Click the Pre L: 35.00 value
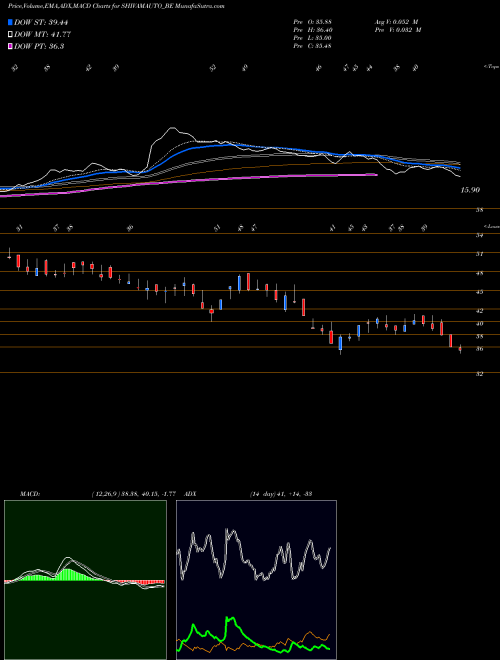Screen dimensions: 500x660 coord(312,38)
